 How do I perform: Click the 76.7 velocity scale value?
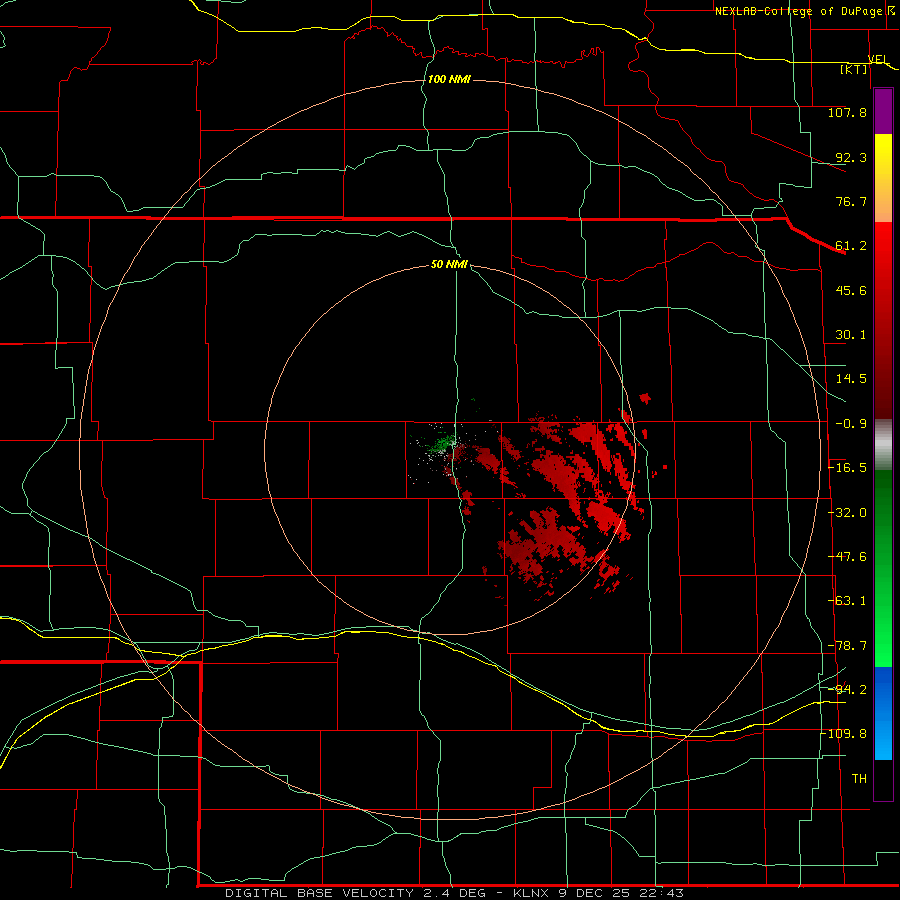coord(851,201)
